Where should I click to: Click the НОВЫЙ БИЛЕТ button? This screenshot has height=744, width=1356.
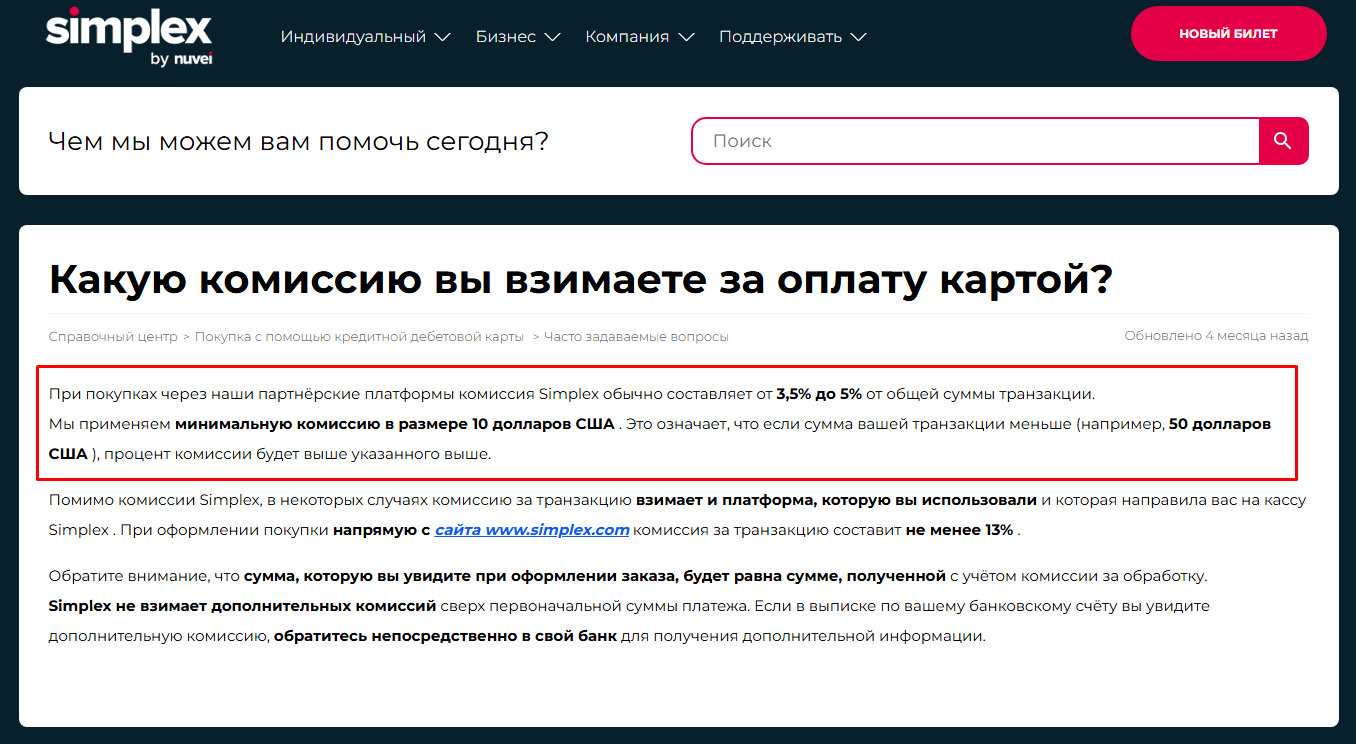1228,32
